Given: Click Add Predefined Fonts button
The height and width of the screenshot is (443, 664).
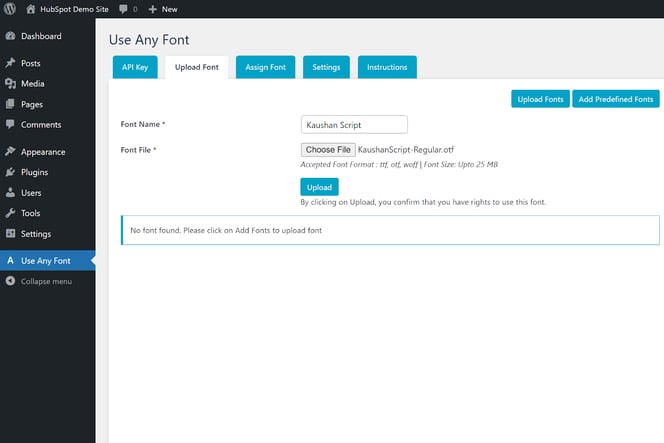Looking at the screenshot, I should point(616,99).
